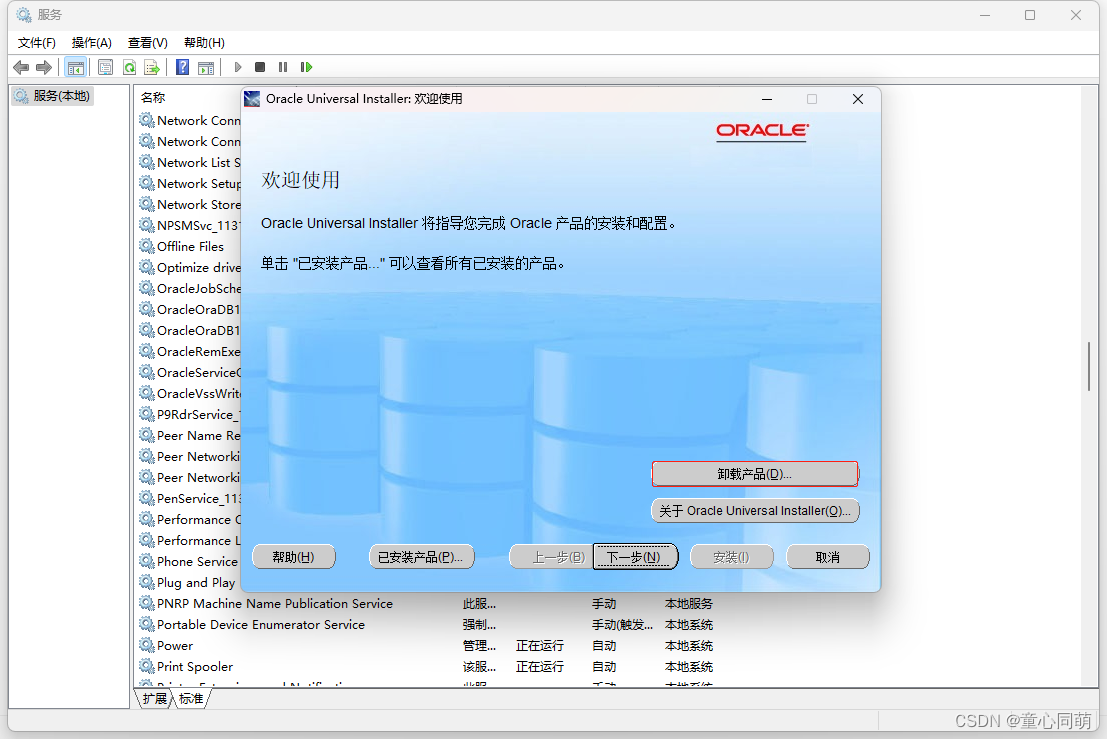1107x739 pixels.
Task: Switch to the 标准 tab
Action: tap(191, 699)
